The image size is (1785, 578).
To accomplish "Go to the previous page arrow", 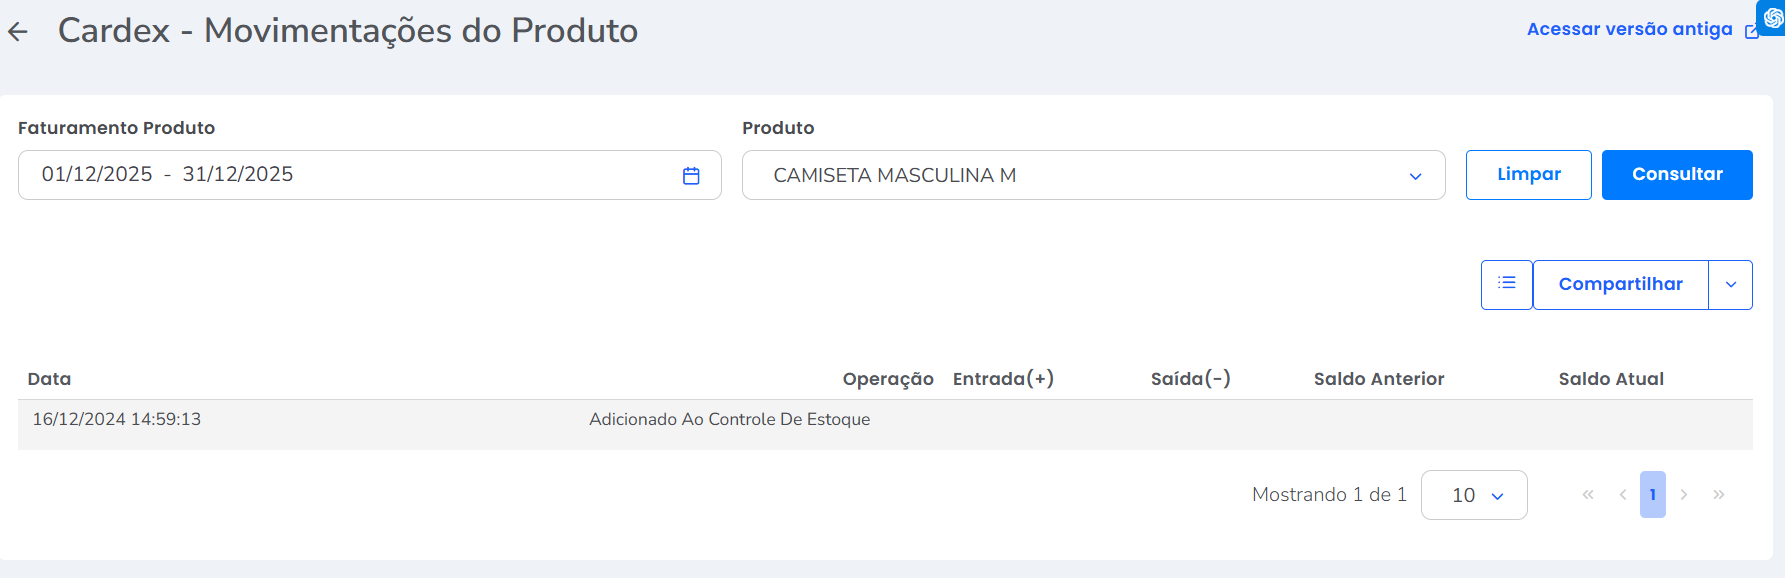I will click(x=1622, y=495).
